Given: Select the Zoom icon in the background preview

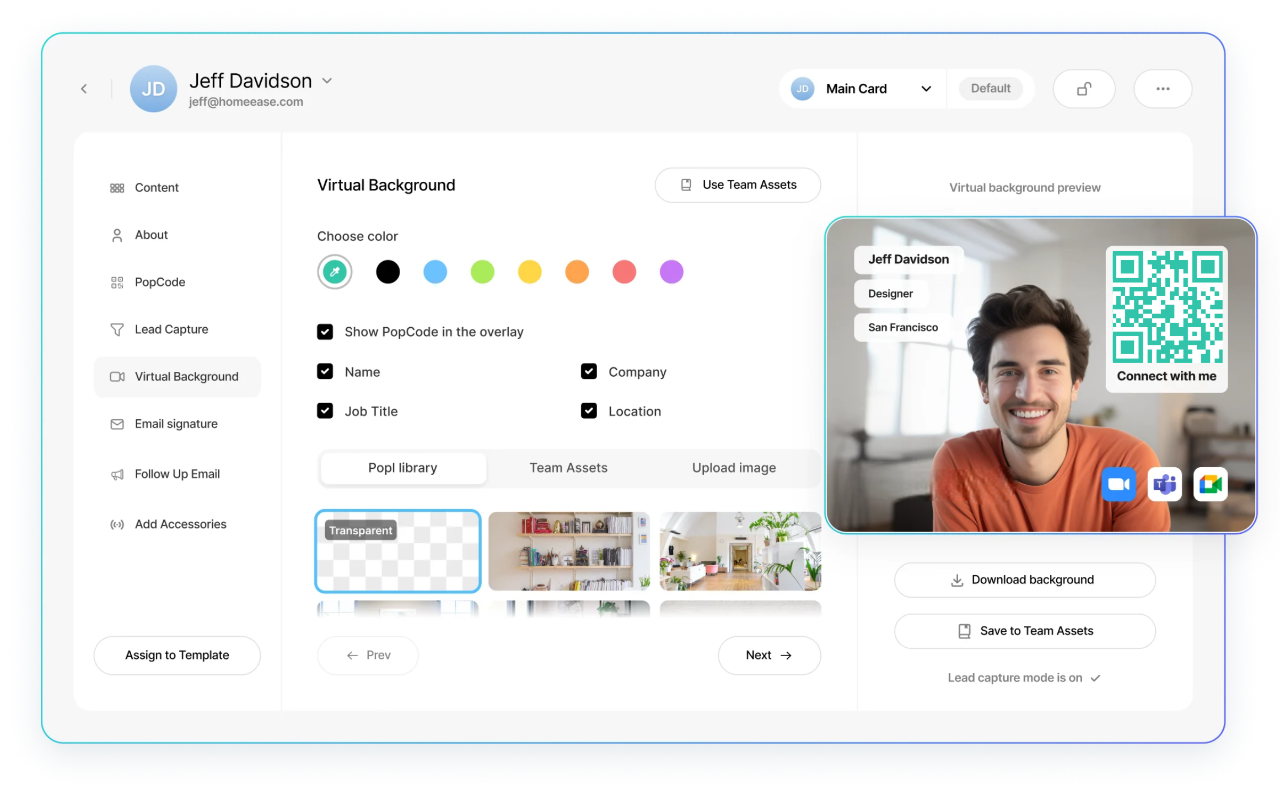Looking at the screenshot, I should (1119, 484).
